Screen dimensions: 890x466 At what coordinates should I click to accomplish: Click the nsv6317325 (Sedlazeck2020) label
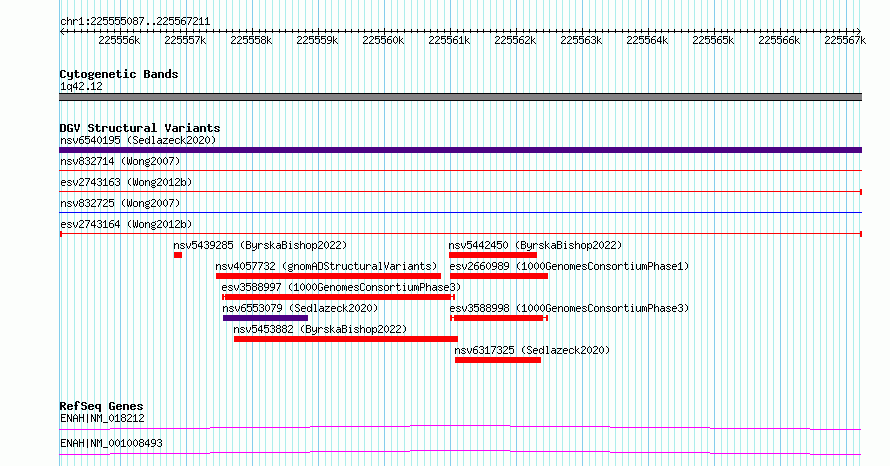[x=532, y=350]
